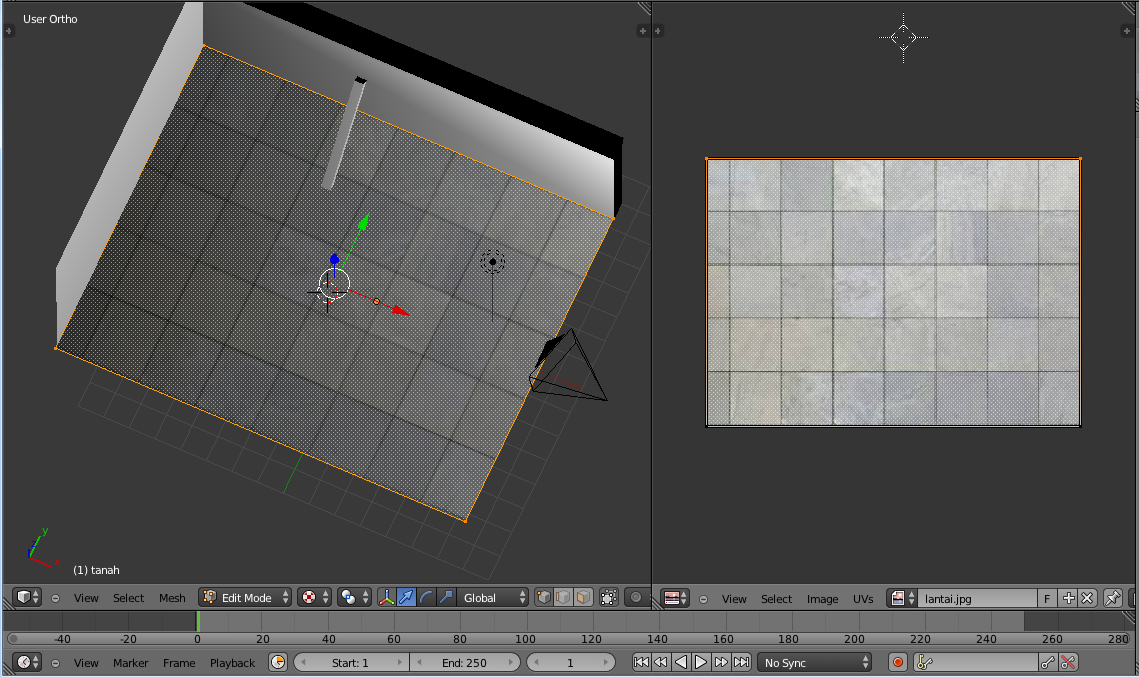Play the animation forward
Viewport: 1139px width, 677px height.
point(700,662)
